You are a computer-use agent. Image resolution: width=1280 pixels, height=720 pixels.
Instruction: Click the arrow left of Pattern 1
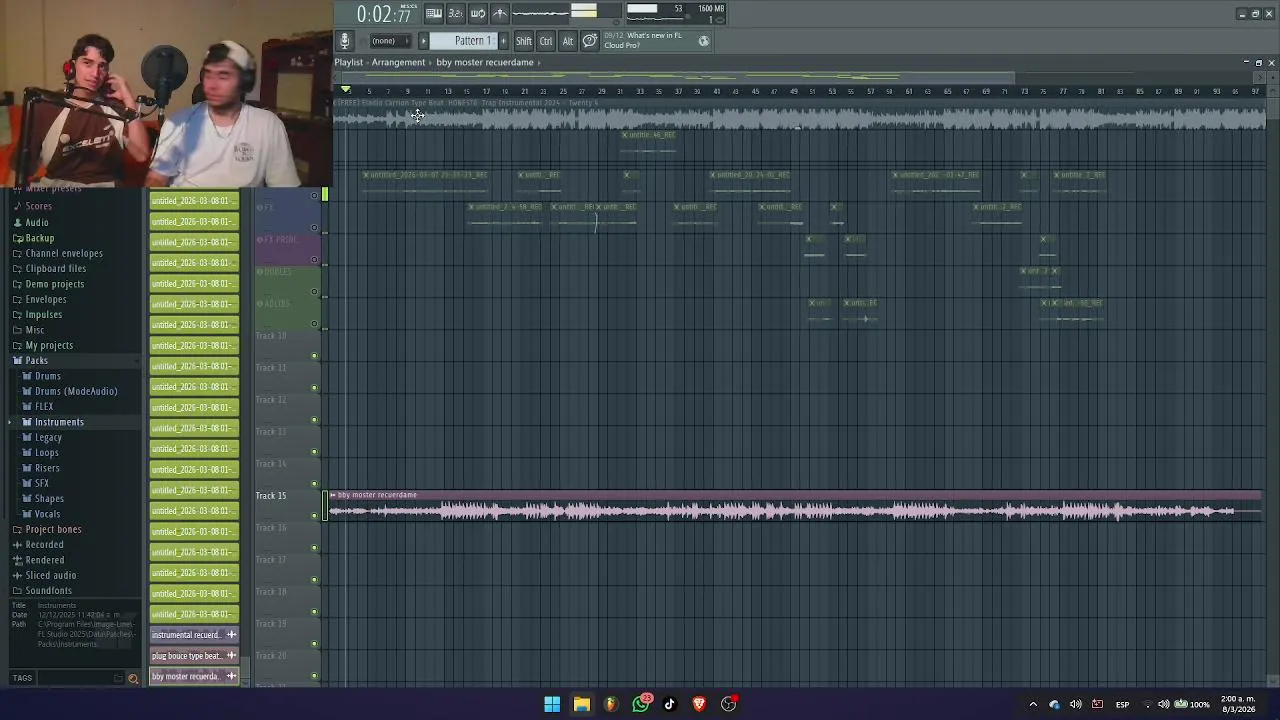pyautogui.click(x=423, y=41)
